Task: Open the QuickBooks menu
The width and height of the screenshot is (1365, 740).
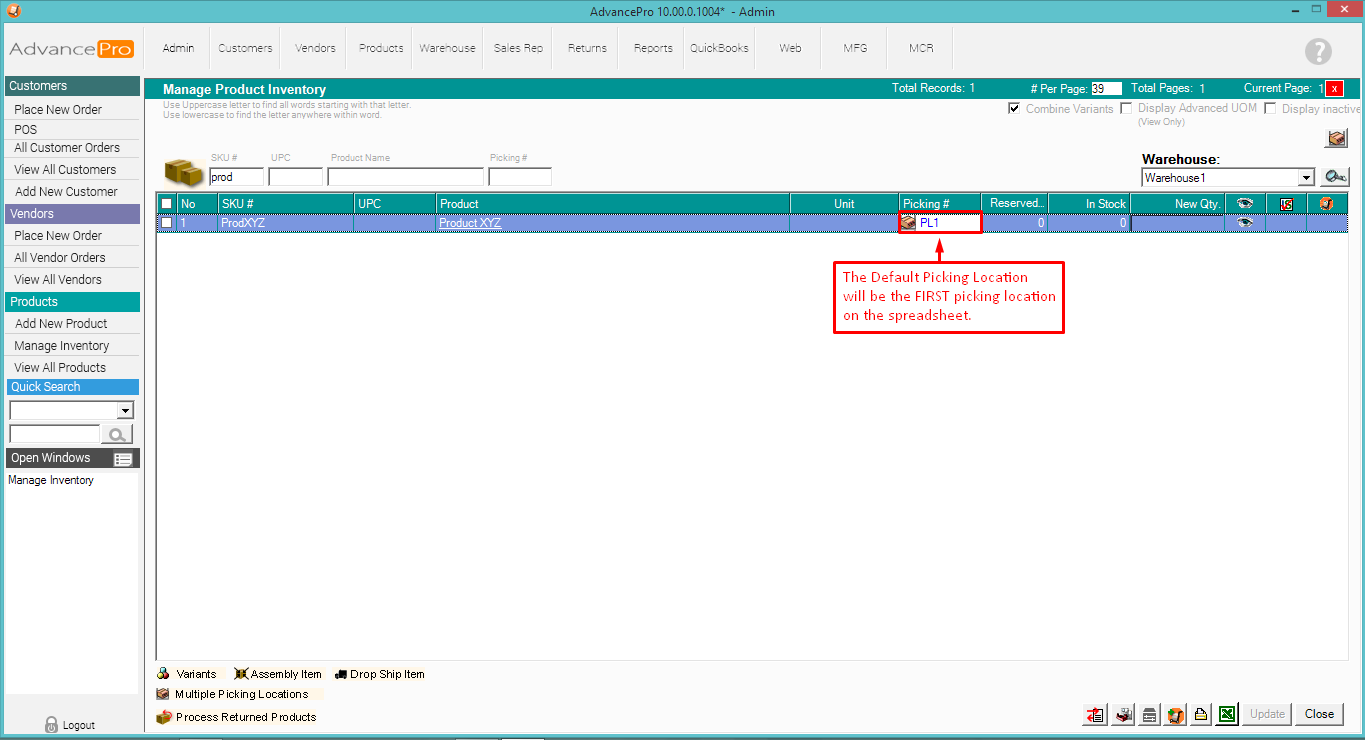Action: coord(719,48)
